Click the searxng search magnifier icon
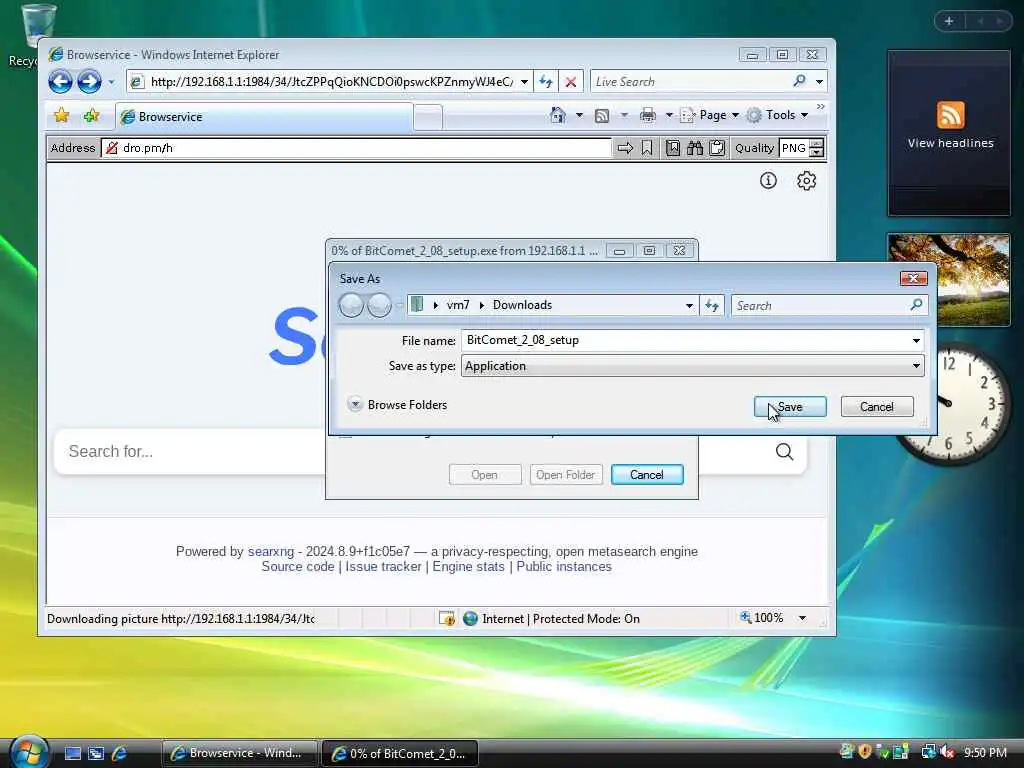The width and height of the screenshot is (1024, 768). [784, 451]
